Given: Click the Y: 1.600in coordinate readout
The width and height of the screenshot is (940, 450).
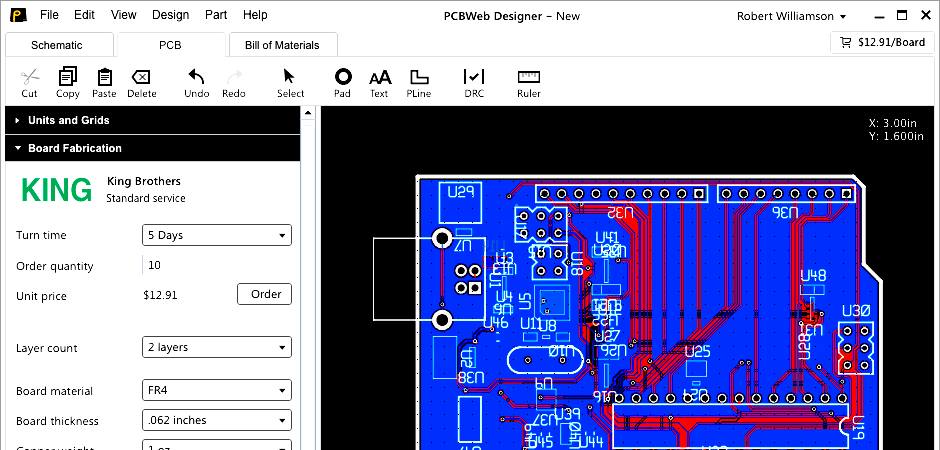Looking at the screenshot, I should point(896,136).
